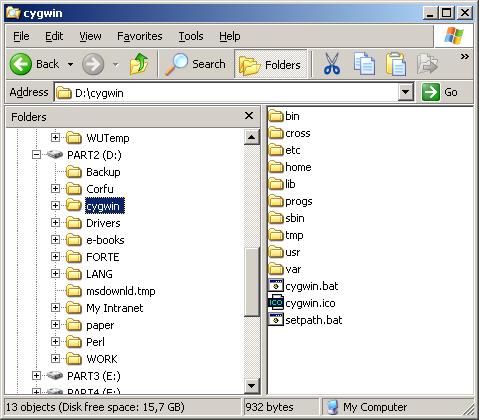
Task: Select msdownld.tmp folder in tree
Action: [111, 291]
